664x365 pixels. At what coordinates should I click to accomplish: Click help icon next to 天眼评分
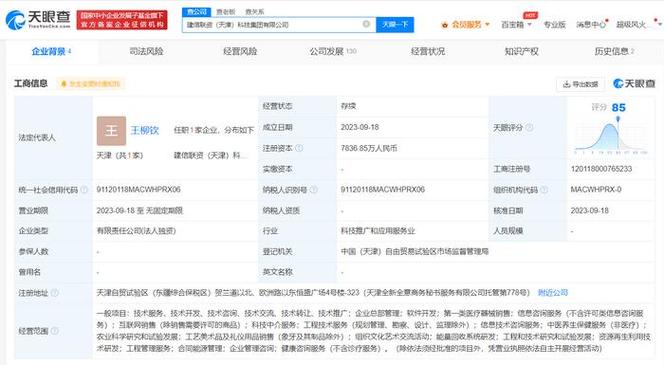(x=529, y=127)
